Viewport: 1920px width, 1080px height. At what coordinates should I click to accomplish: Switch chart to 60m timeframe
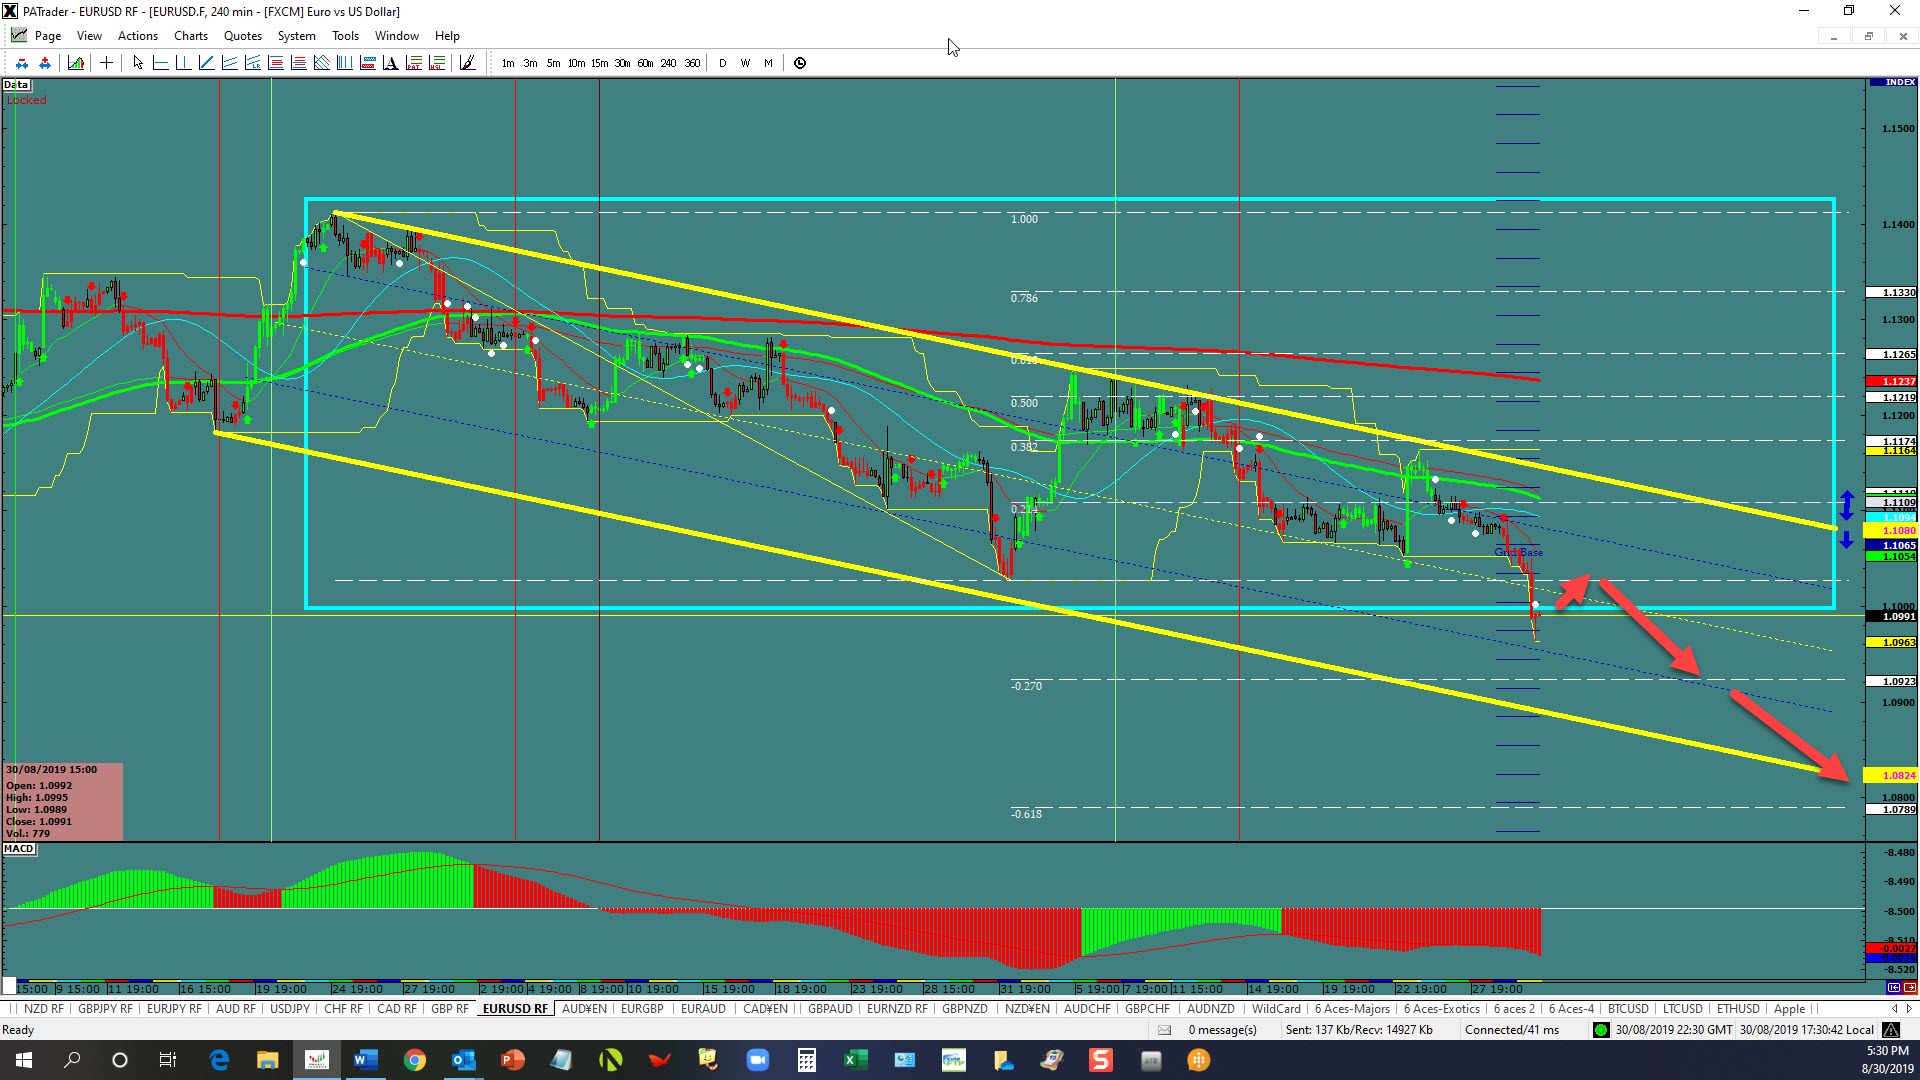(645, 63)
